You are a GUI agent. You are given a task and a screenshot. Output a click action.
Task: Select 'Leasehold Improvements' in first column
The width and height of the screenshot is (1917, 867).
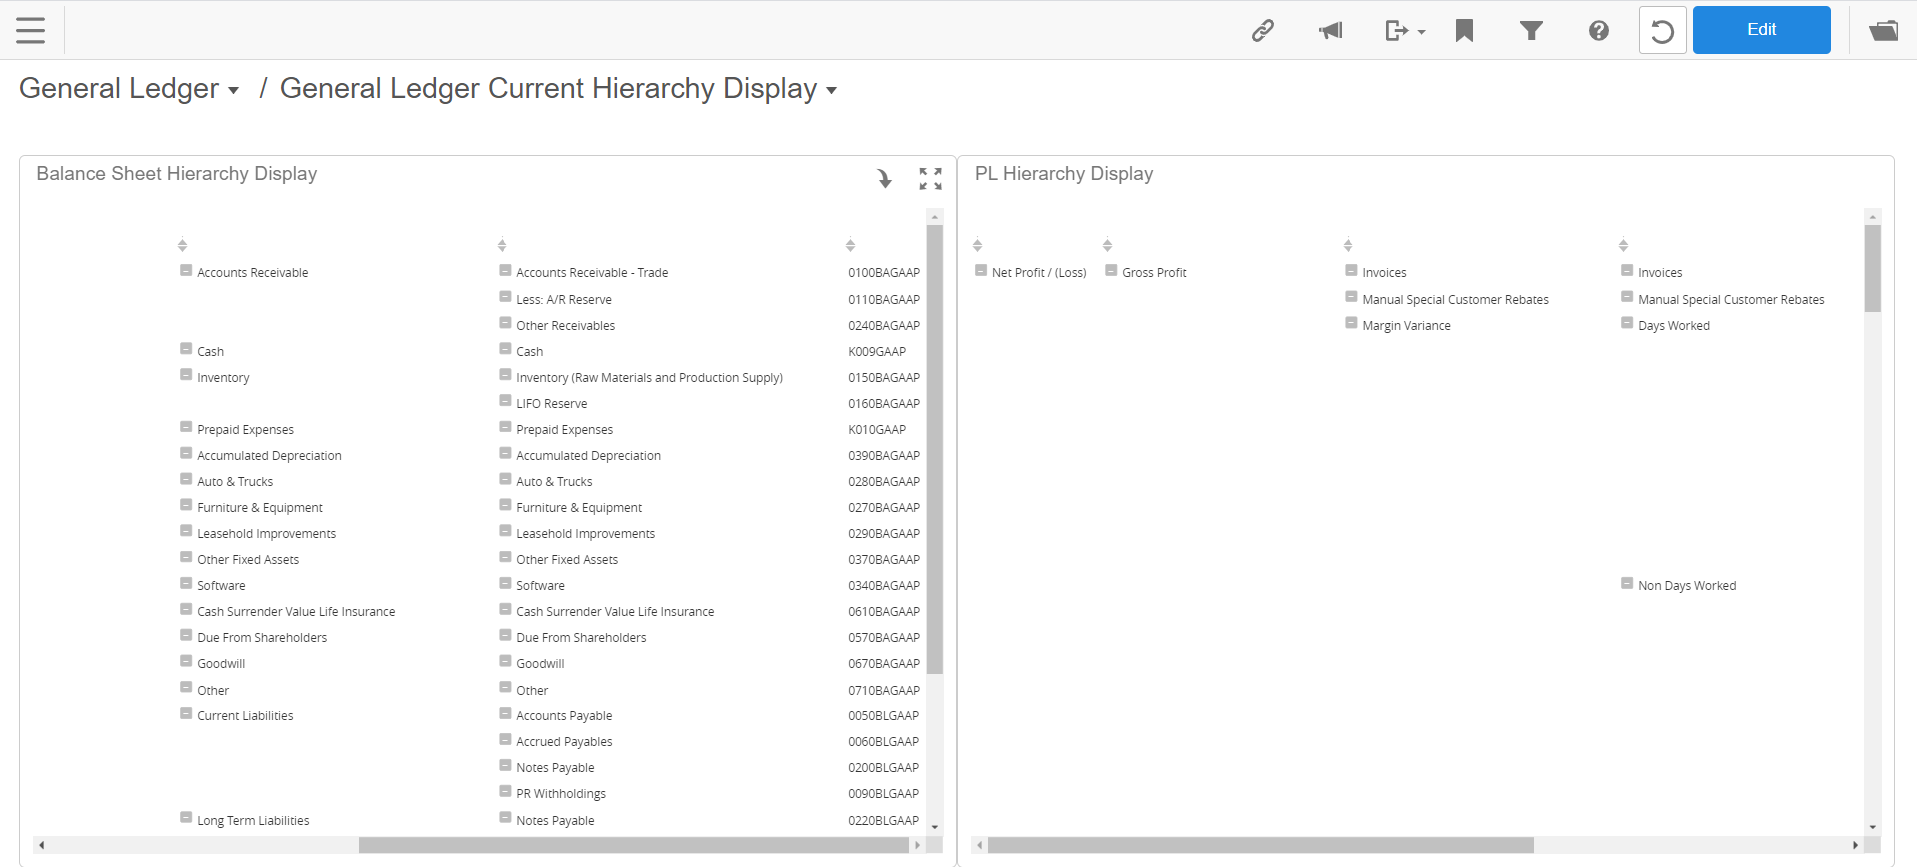pos(267,534)
